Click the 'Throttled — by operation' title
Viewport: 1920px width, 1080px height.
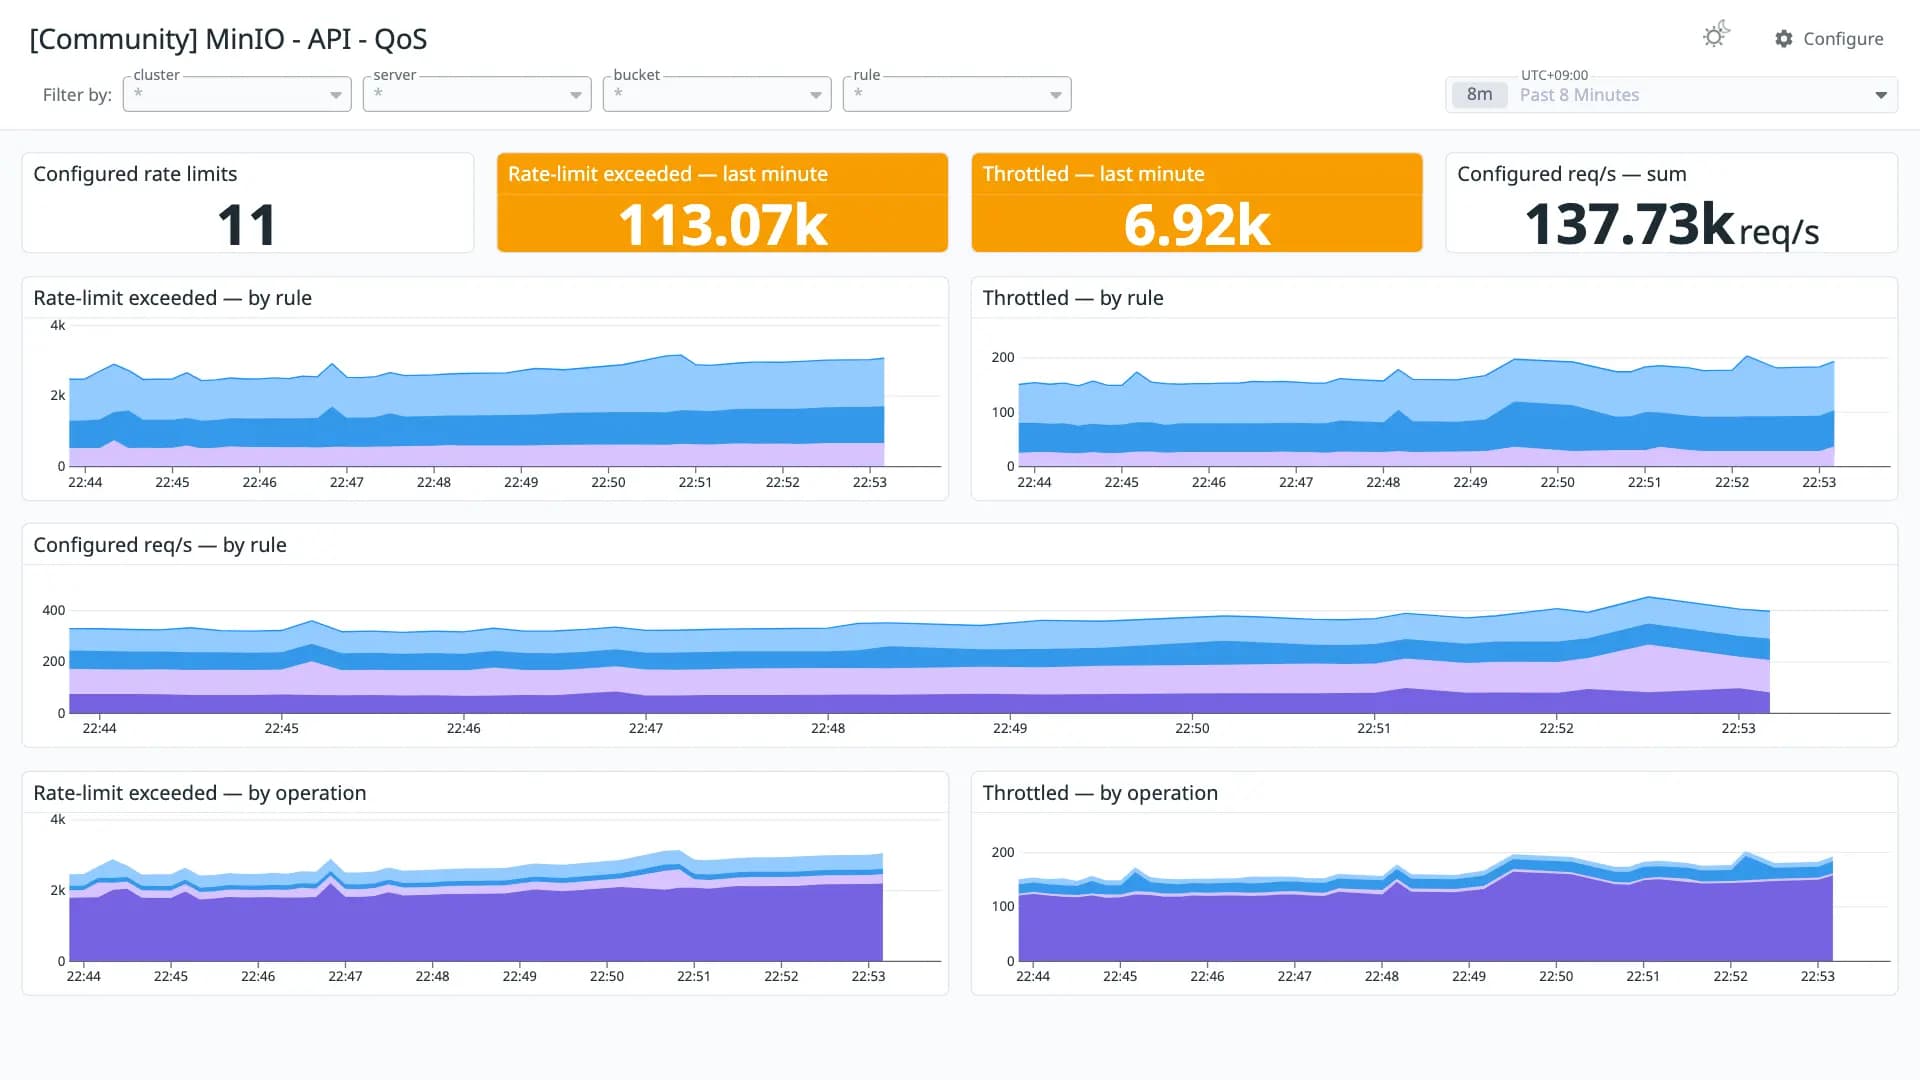1100,793
